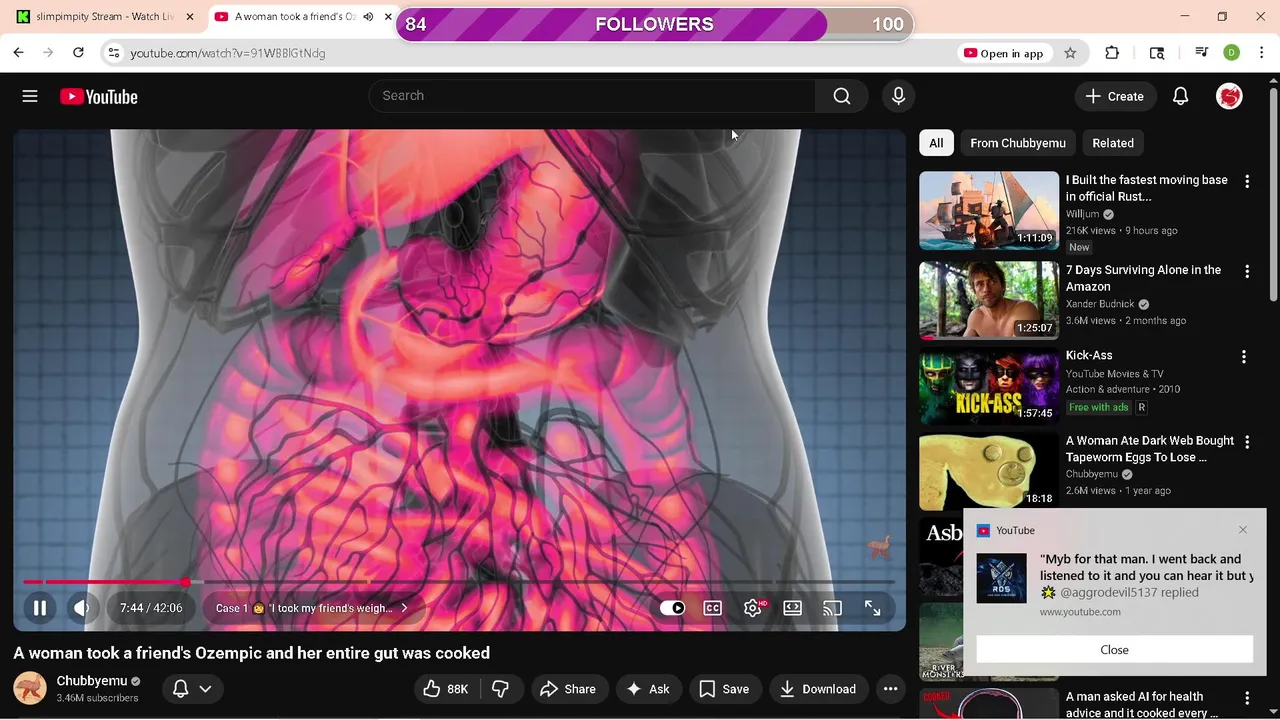The height and width of the screenshot is (720, 1280).
Task: Select the From Chubbyemu filter chip
Action: click(1018, 143)
